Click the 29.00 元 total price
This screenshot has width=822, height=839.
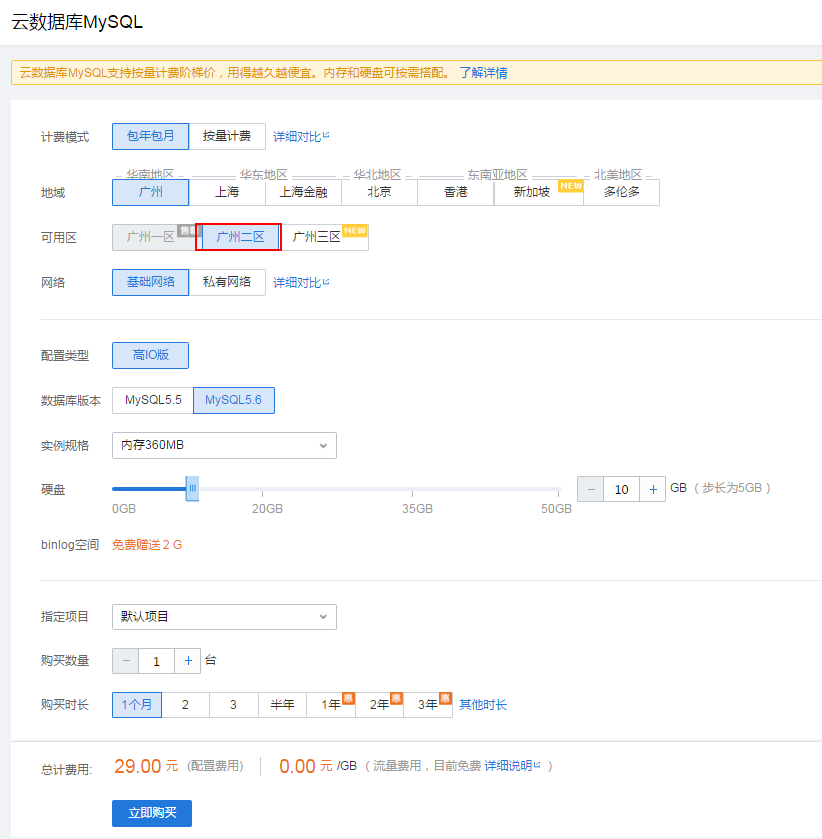click(146, 766)
